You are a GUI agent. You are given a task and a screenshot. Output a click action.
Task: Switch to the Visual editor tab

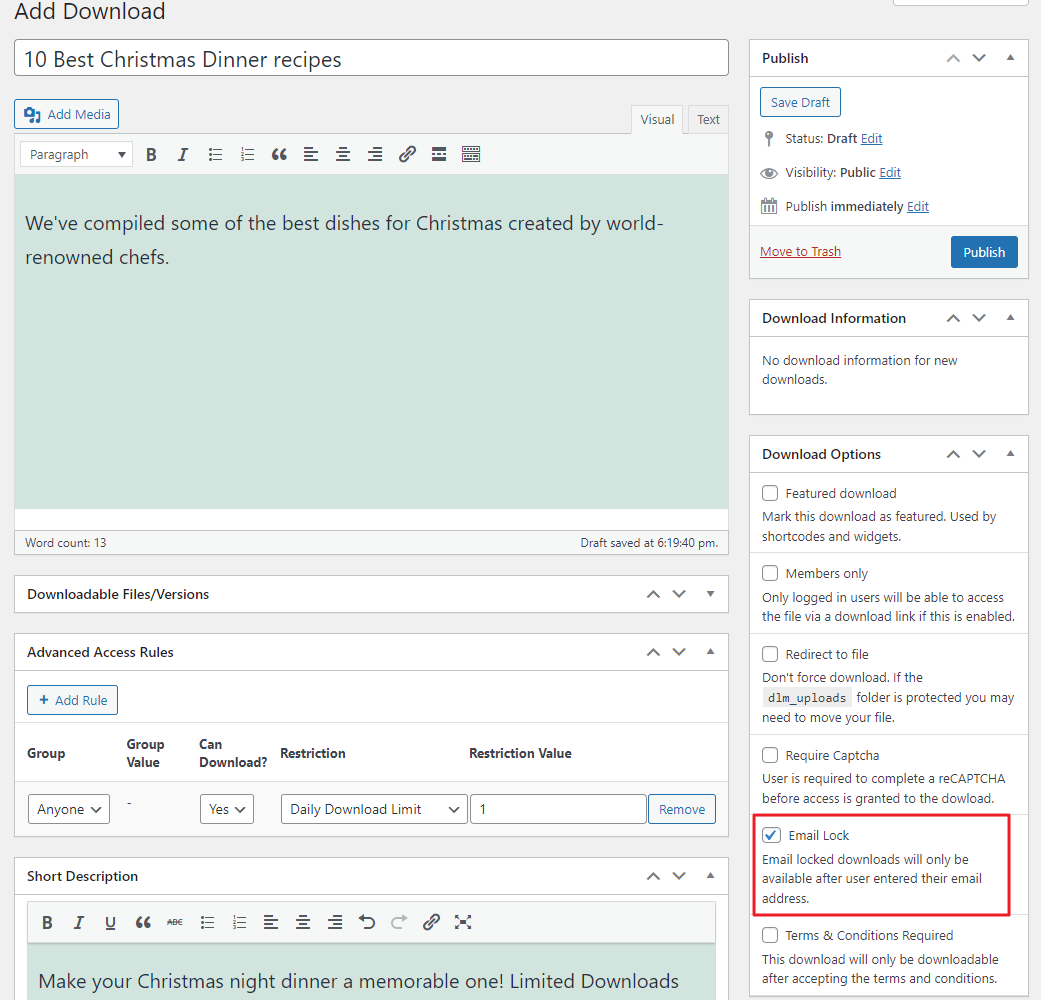pyautogui.click(x=657, y=120)
